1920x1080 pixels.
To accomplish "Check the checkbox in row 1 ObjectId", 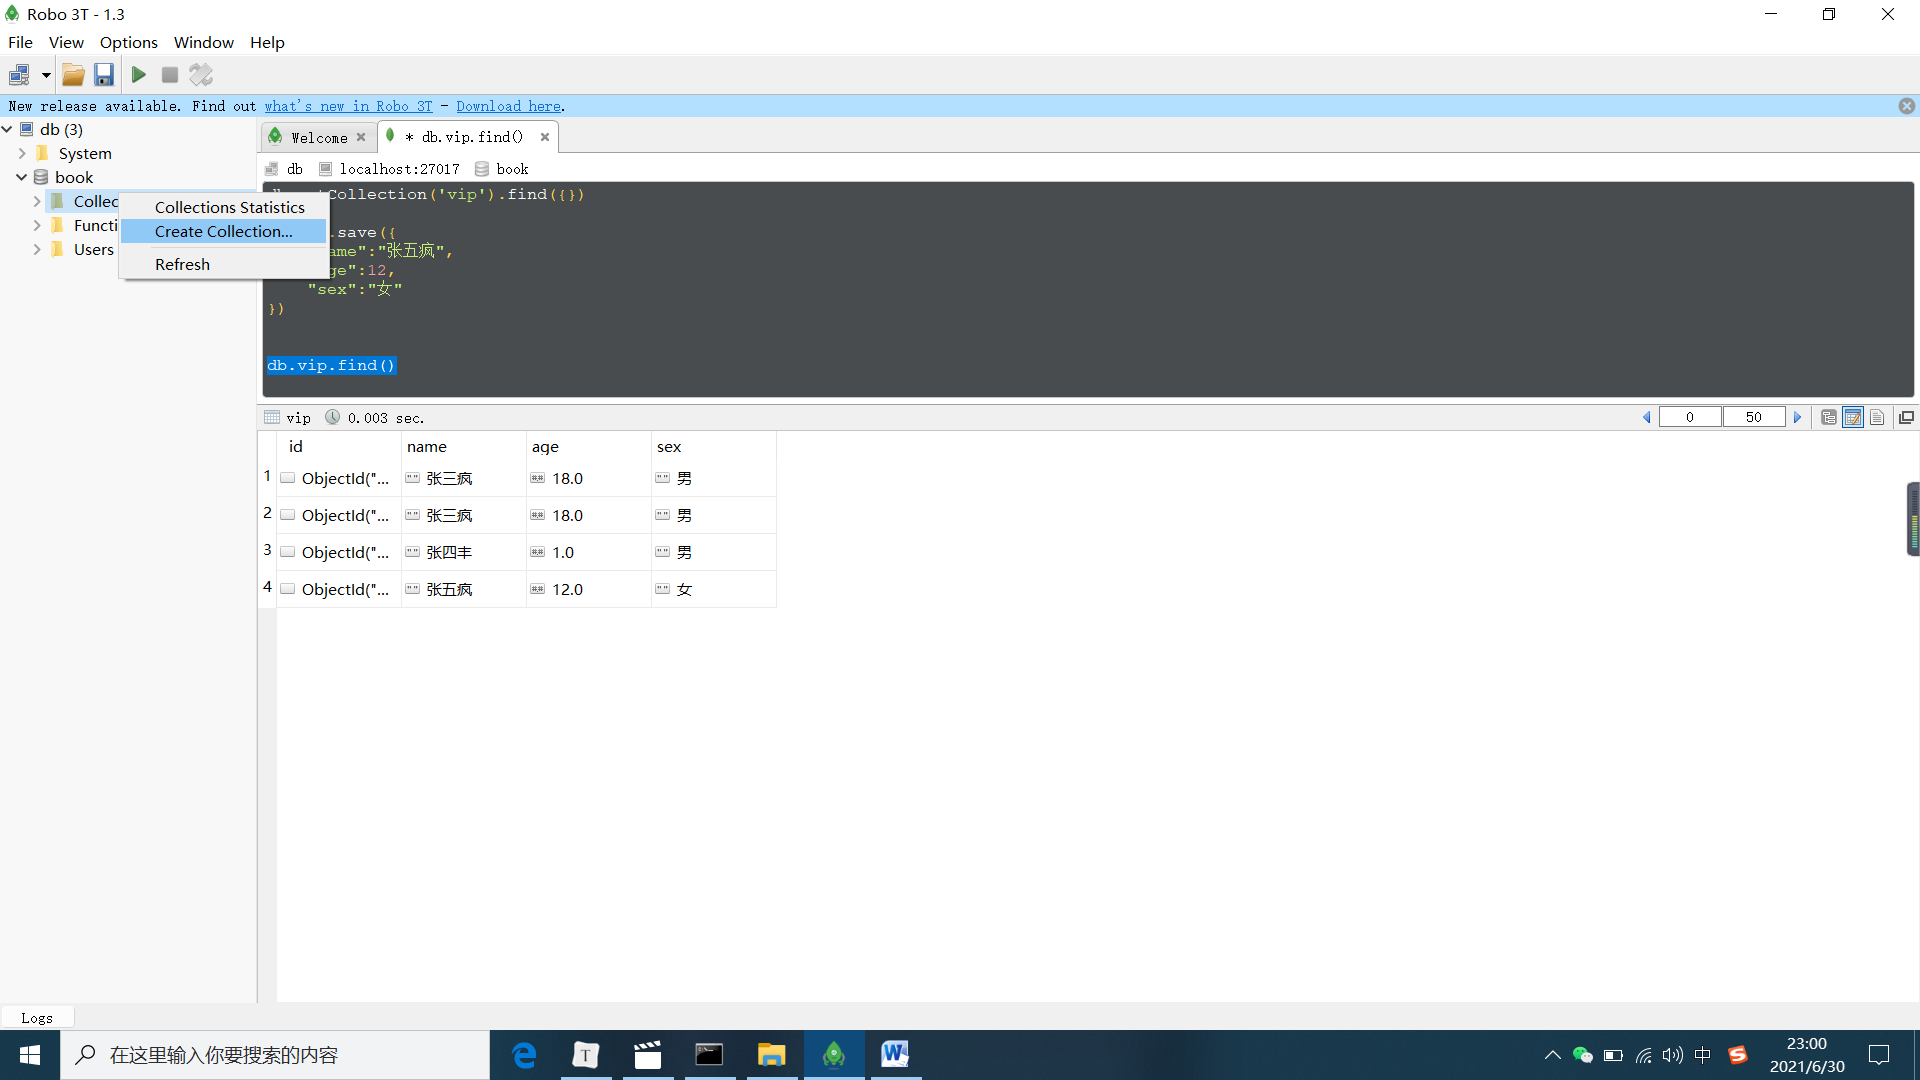I will pos(287,478).
